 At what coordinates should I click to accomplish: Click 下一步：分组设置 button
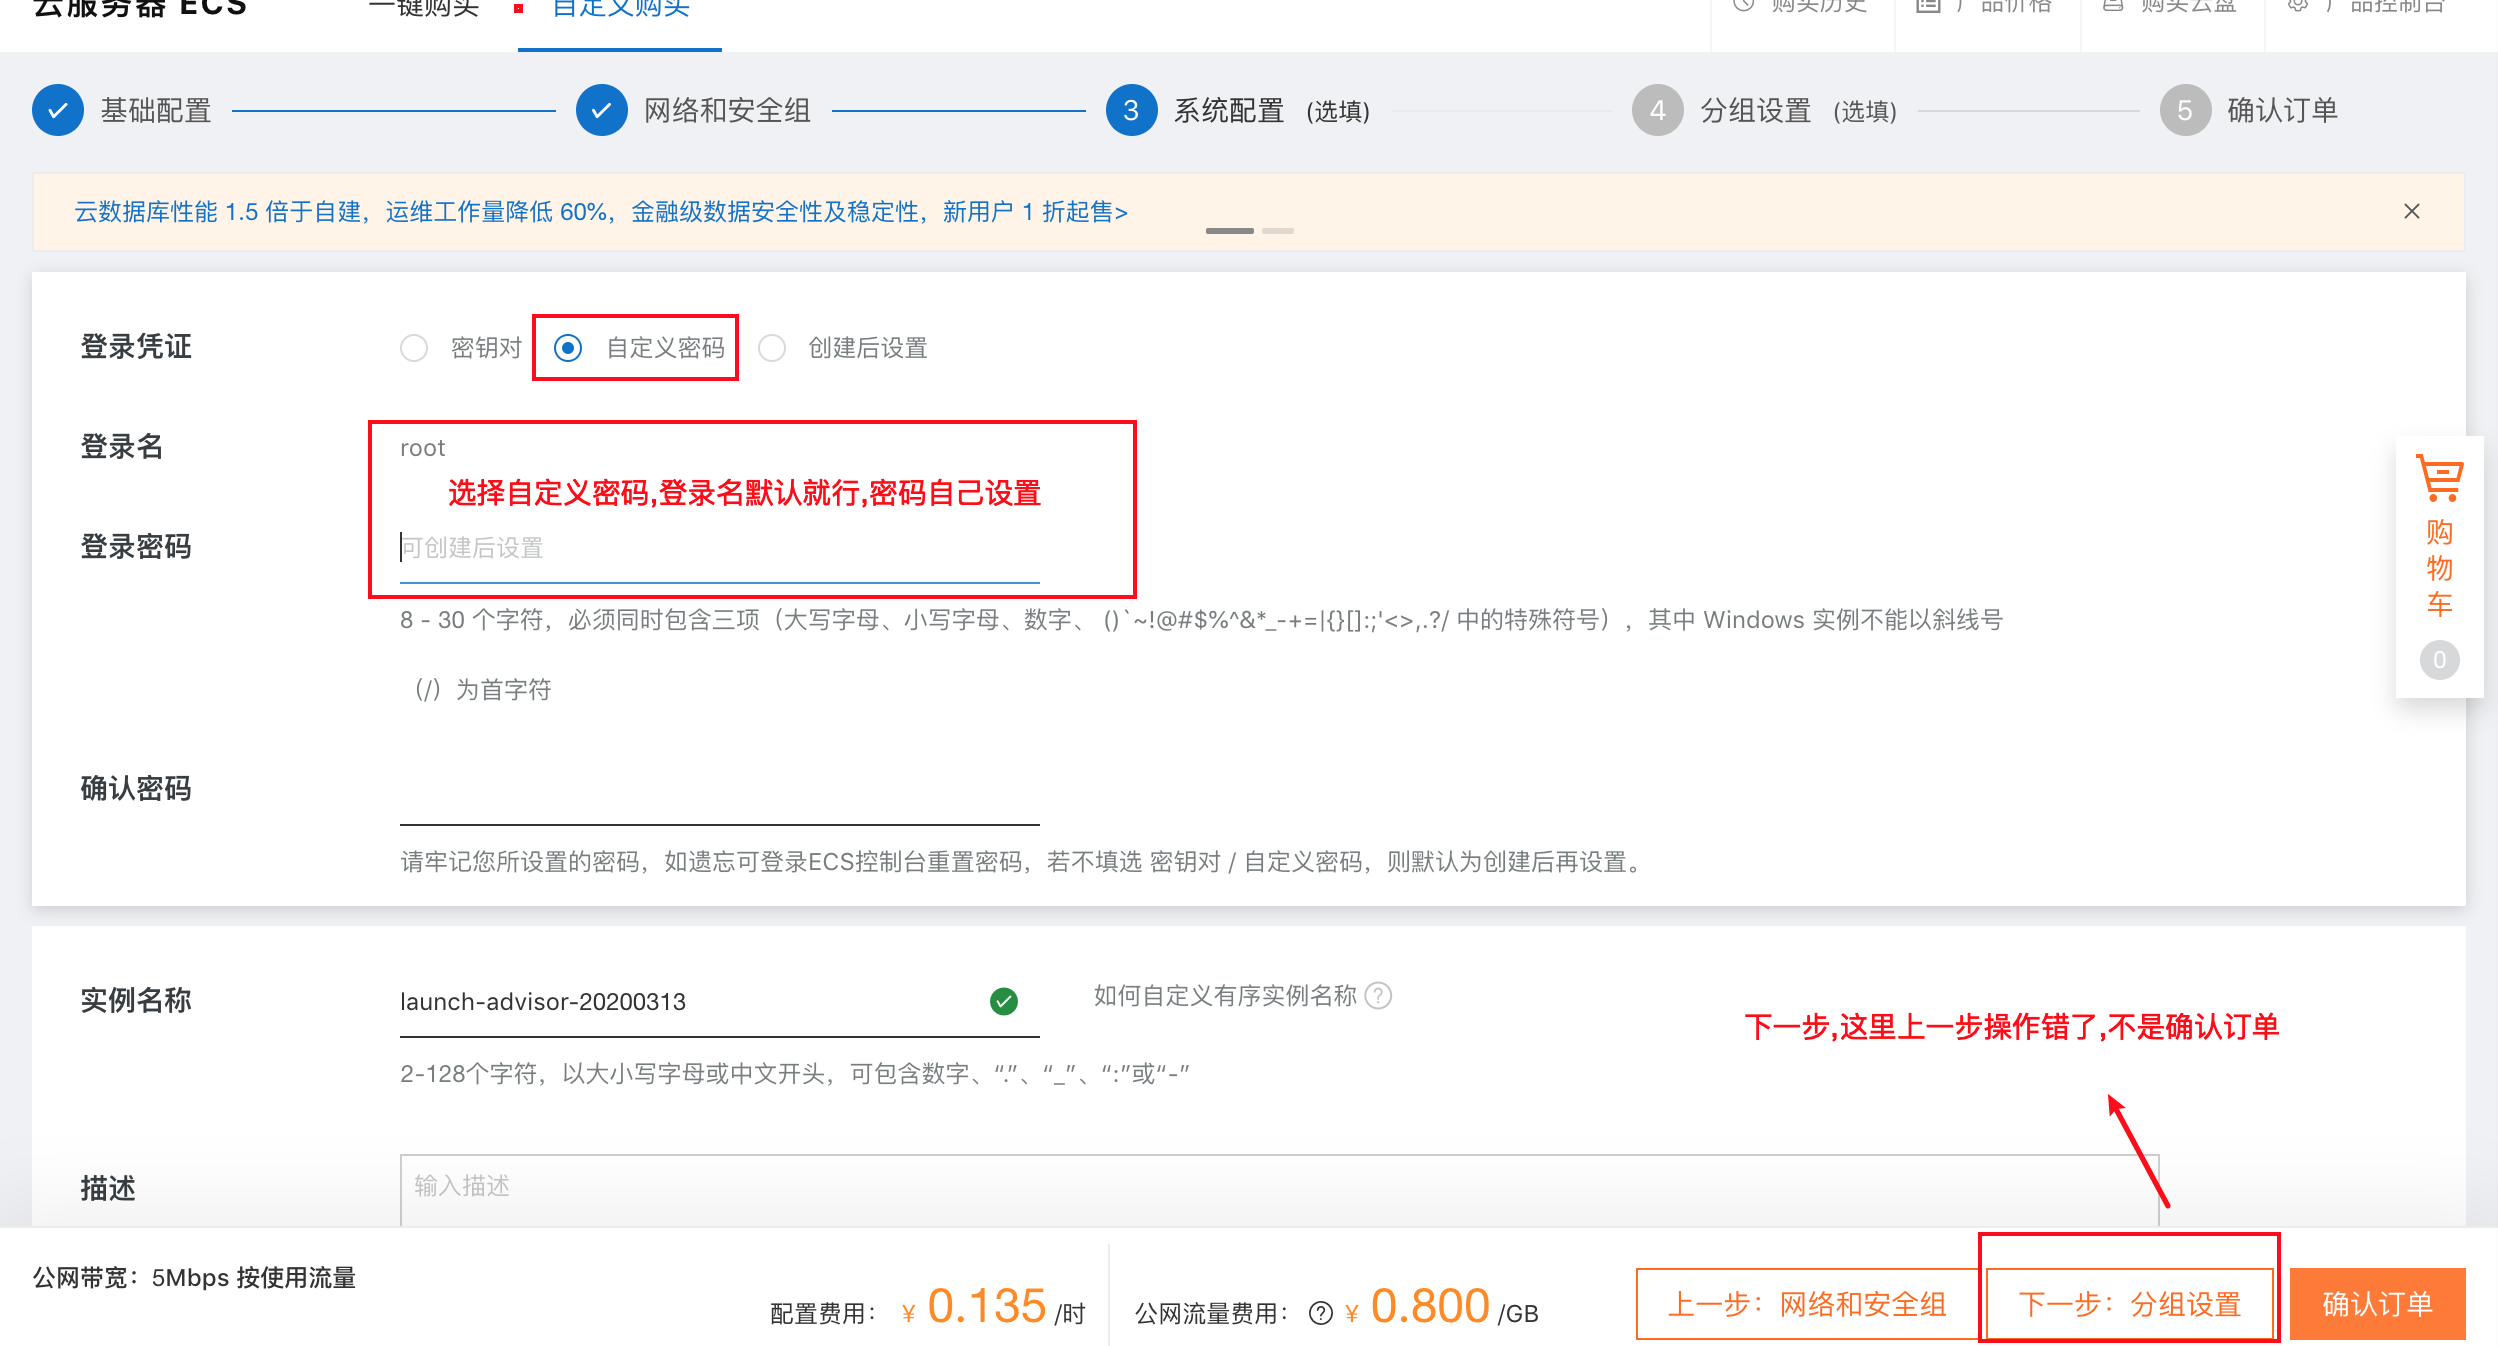(2129, 1304)
